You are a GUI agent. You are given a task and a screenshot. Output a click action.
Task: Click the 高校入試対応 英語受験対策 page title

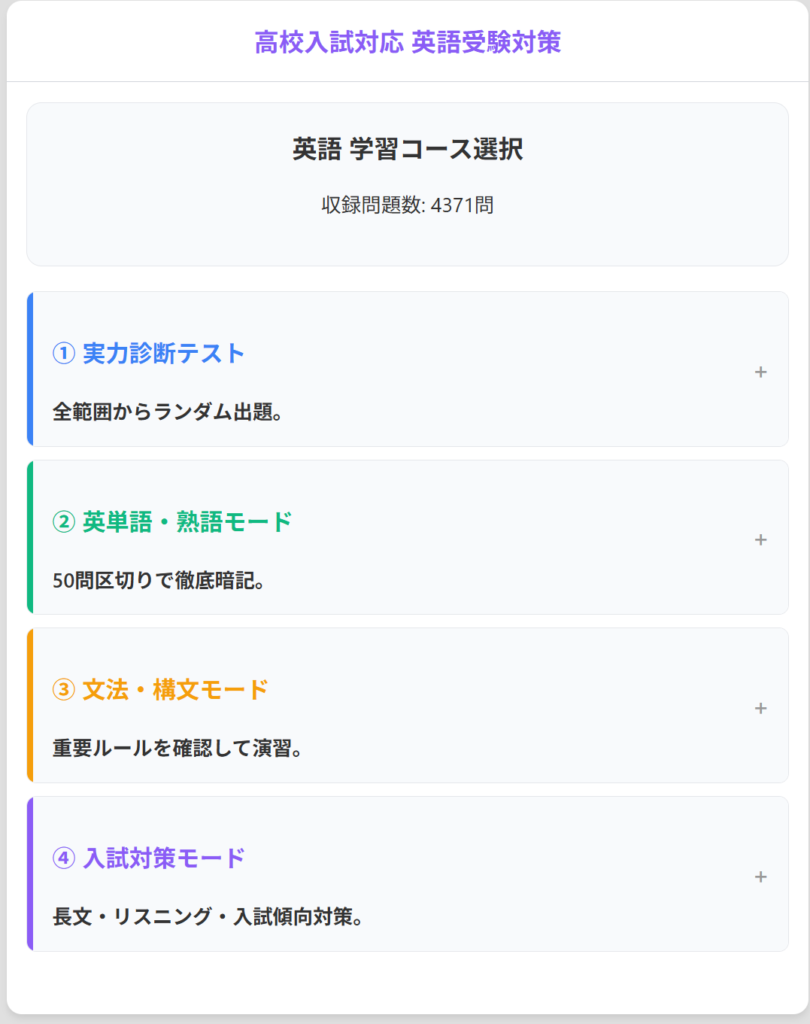(407, 42)
